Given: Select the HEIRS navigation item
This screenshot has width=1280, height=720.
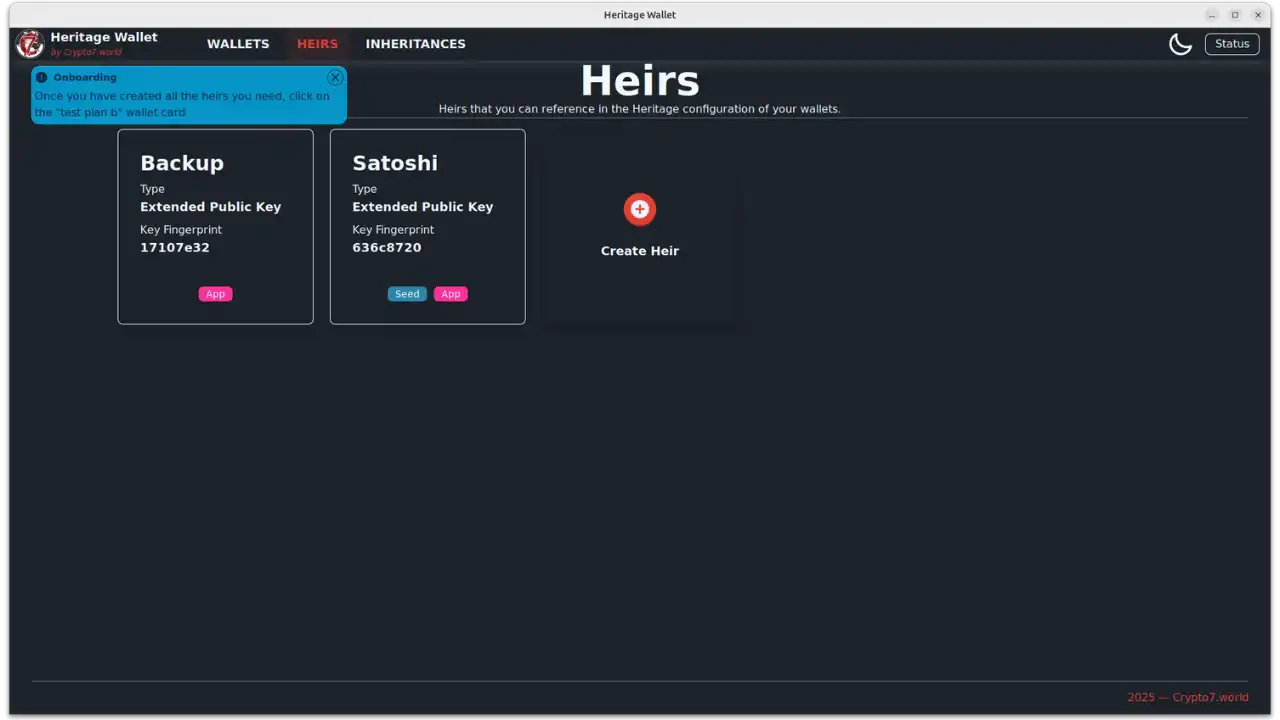Looking at the screenshot, I should [x=317, y=43].
